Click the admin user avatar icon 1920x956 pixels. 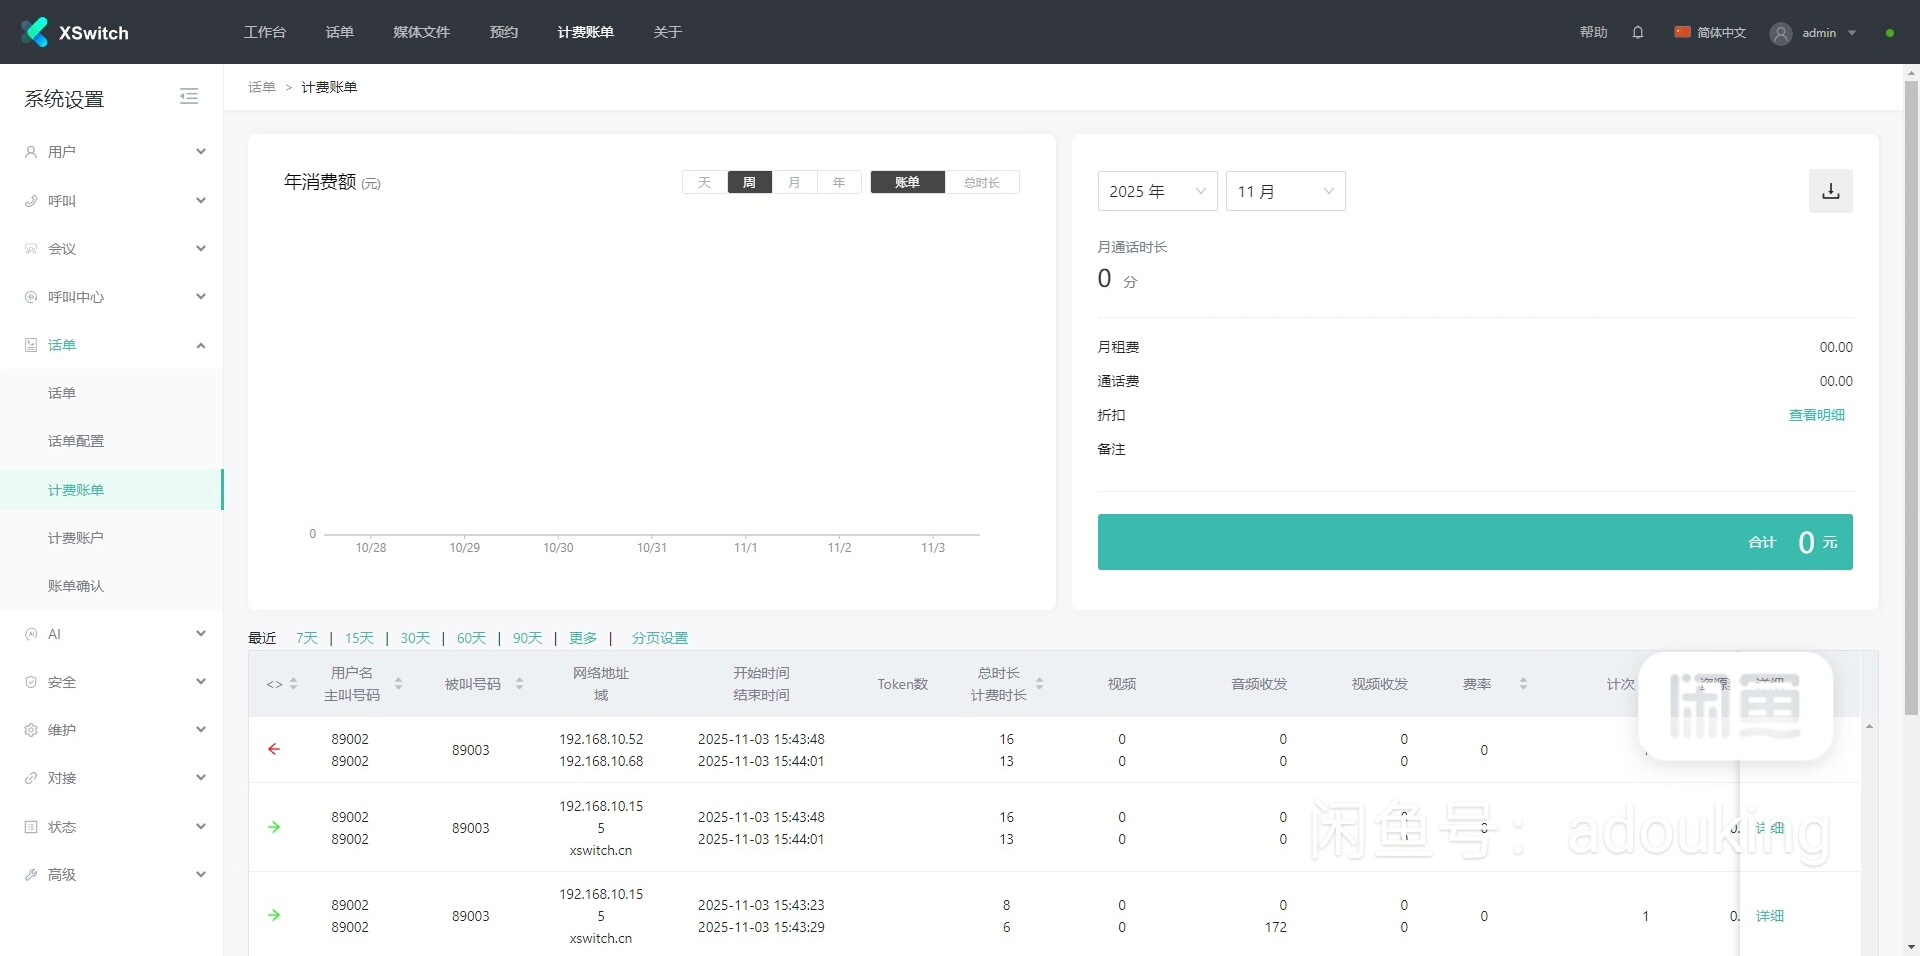point(1780,33)
